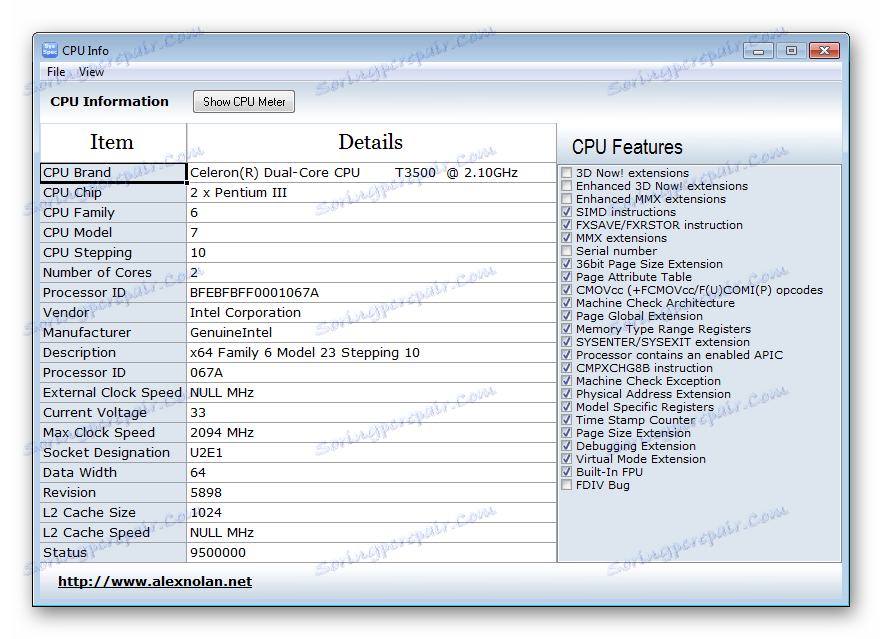The width and height of the screenshot is (882, 639).
Task: Toggle CMPXCHG8B instruction checkbox
Action: pos(566,367)
